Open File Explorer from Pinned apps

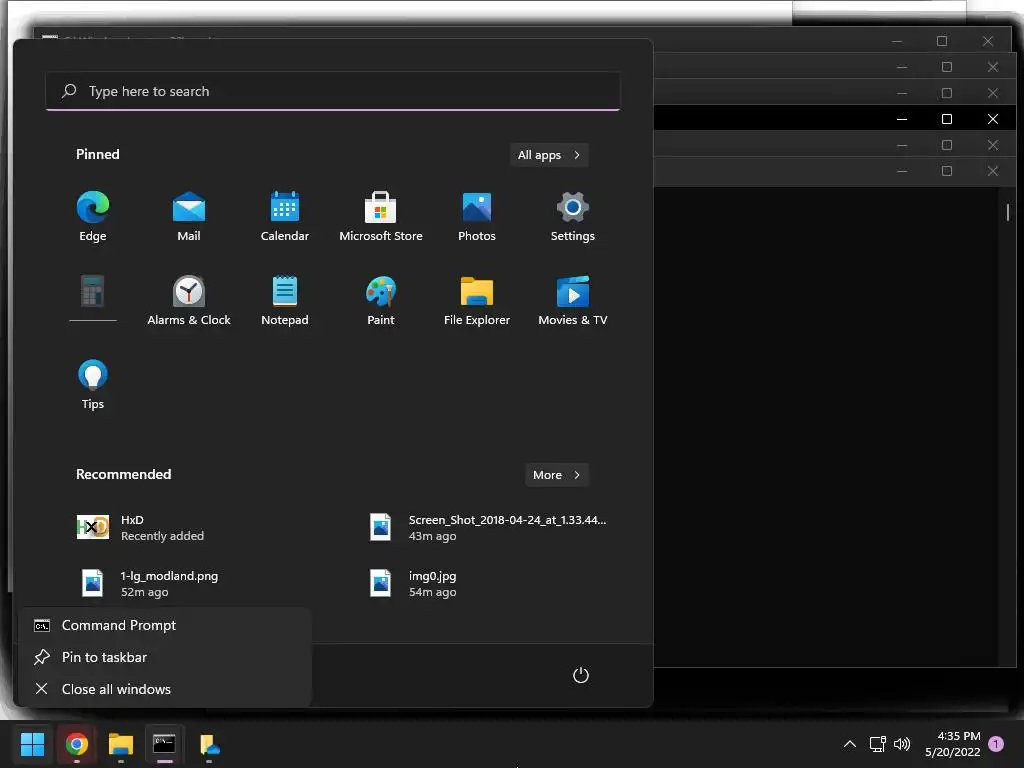(x=477, y=300)
